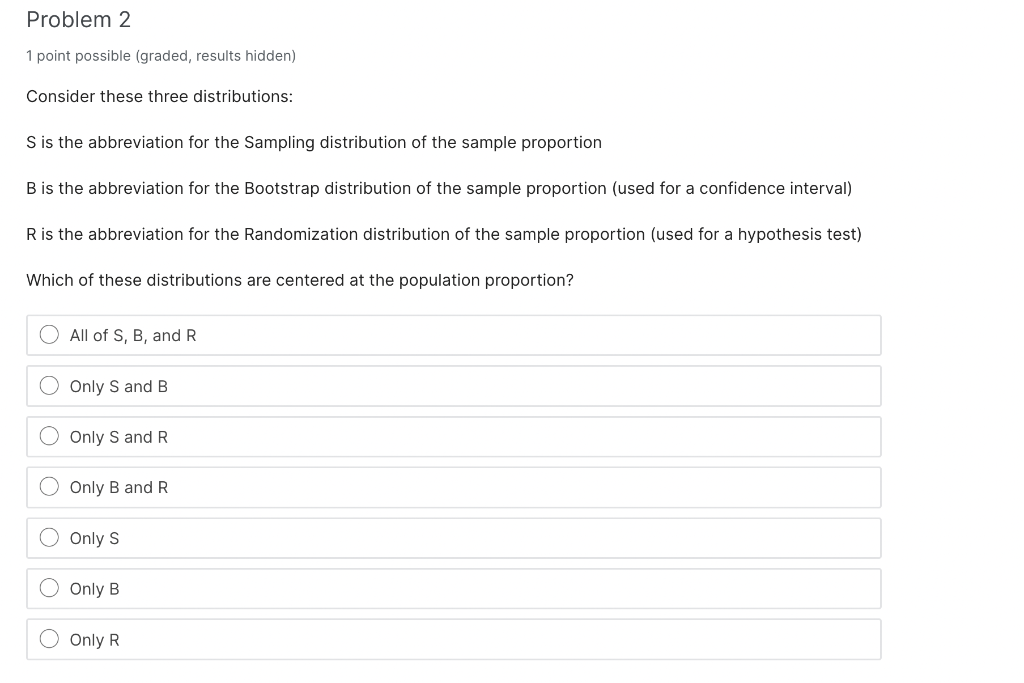1024x683 pixels.
Task: Select the 'Only S and B' radio button
Action: pos(49,385)
